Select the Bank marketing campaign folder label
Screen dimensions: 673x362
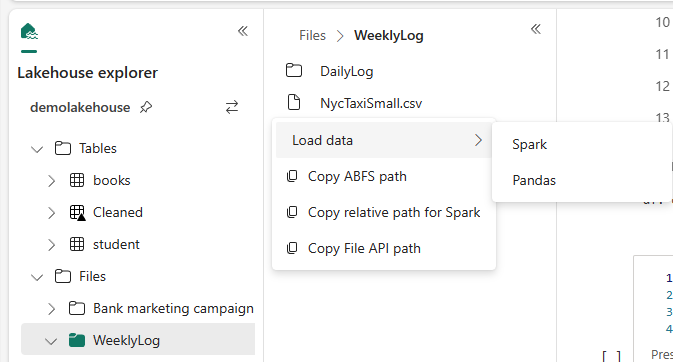coord(173,309)
